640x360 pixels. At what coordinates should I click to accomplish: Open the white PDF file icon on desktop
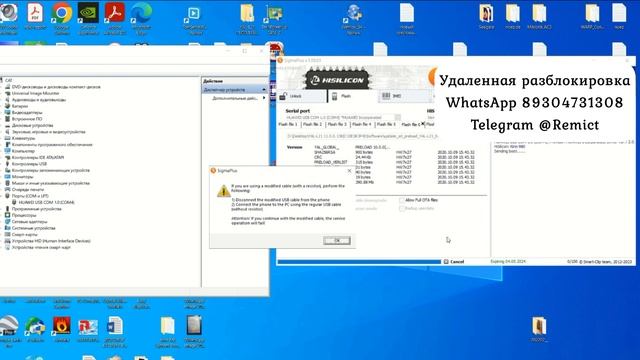tap(35, 14)
